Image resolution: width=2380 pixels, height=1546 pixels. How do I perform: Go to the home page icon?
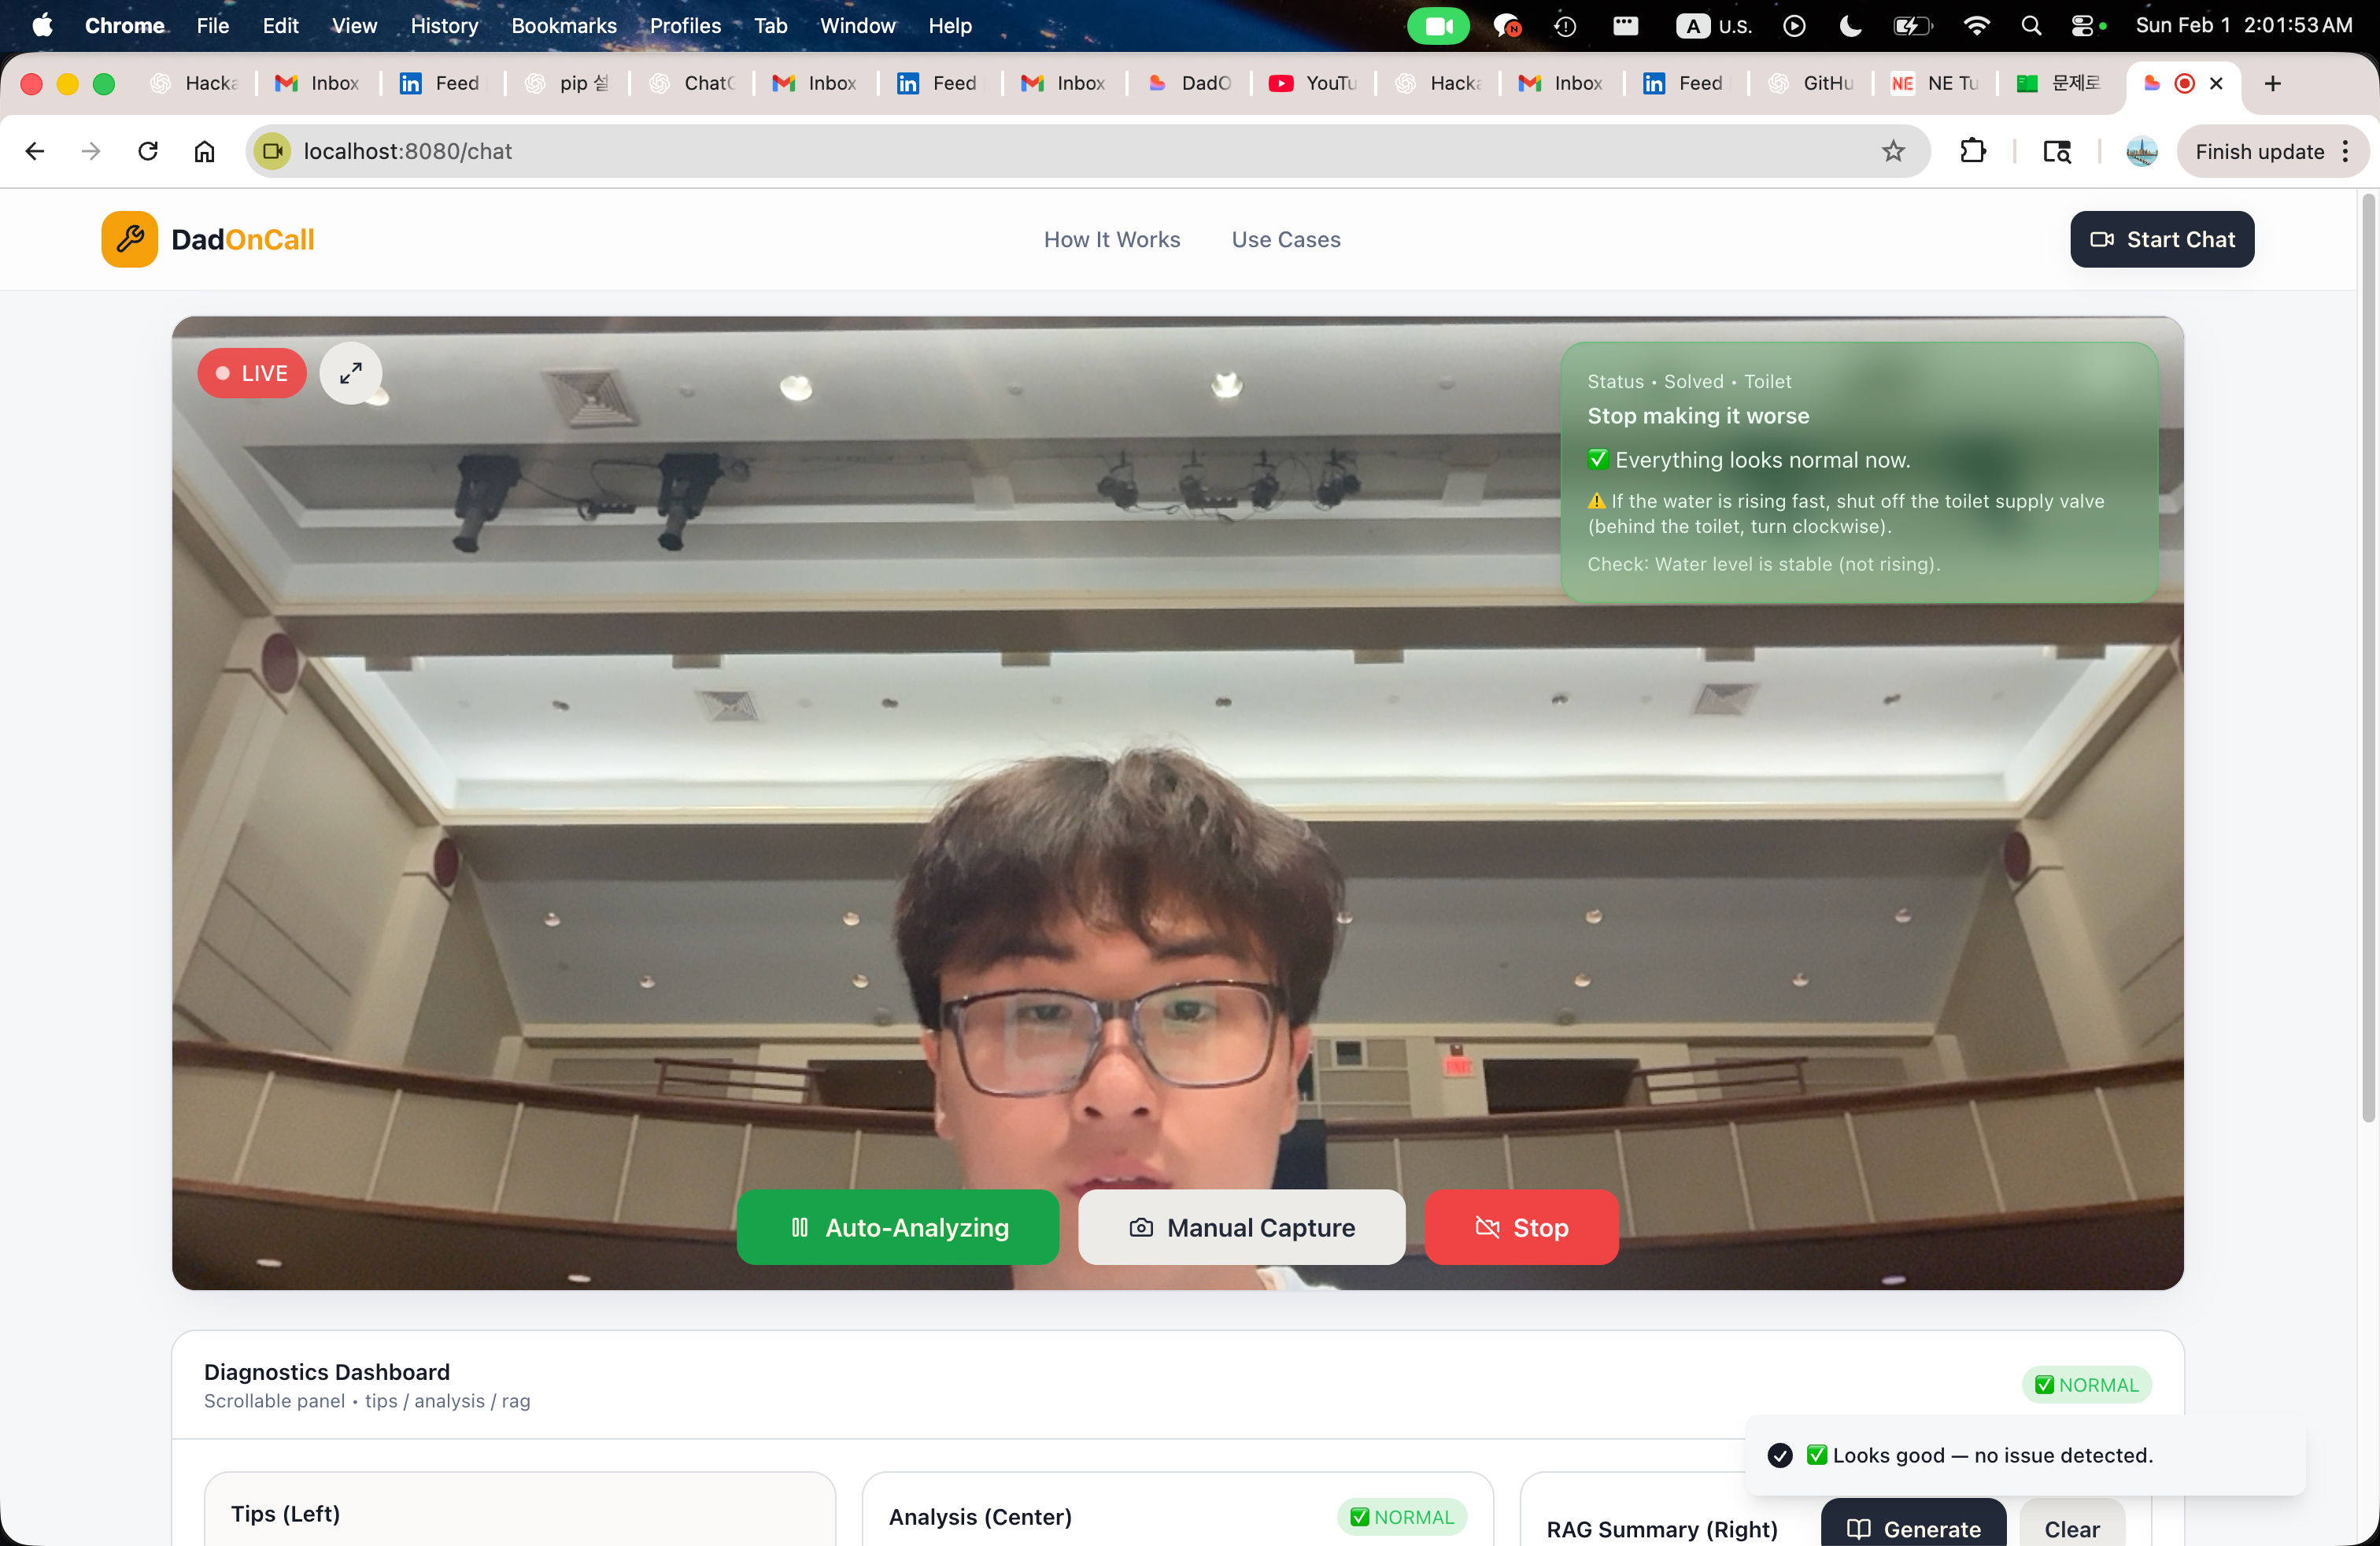tap(204, 151)
